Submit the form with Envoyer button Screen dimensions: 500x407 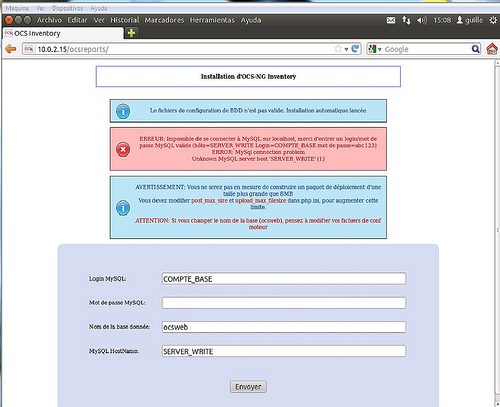(x=248, y=387)
